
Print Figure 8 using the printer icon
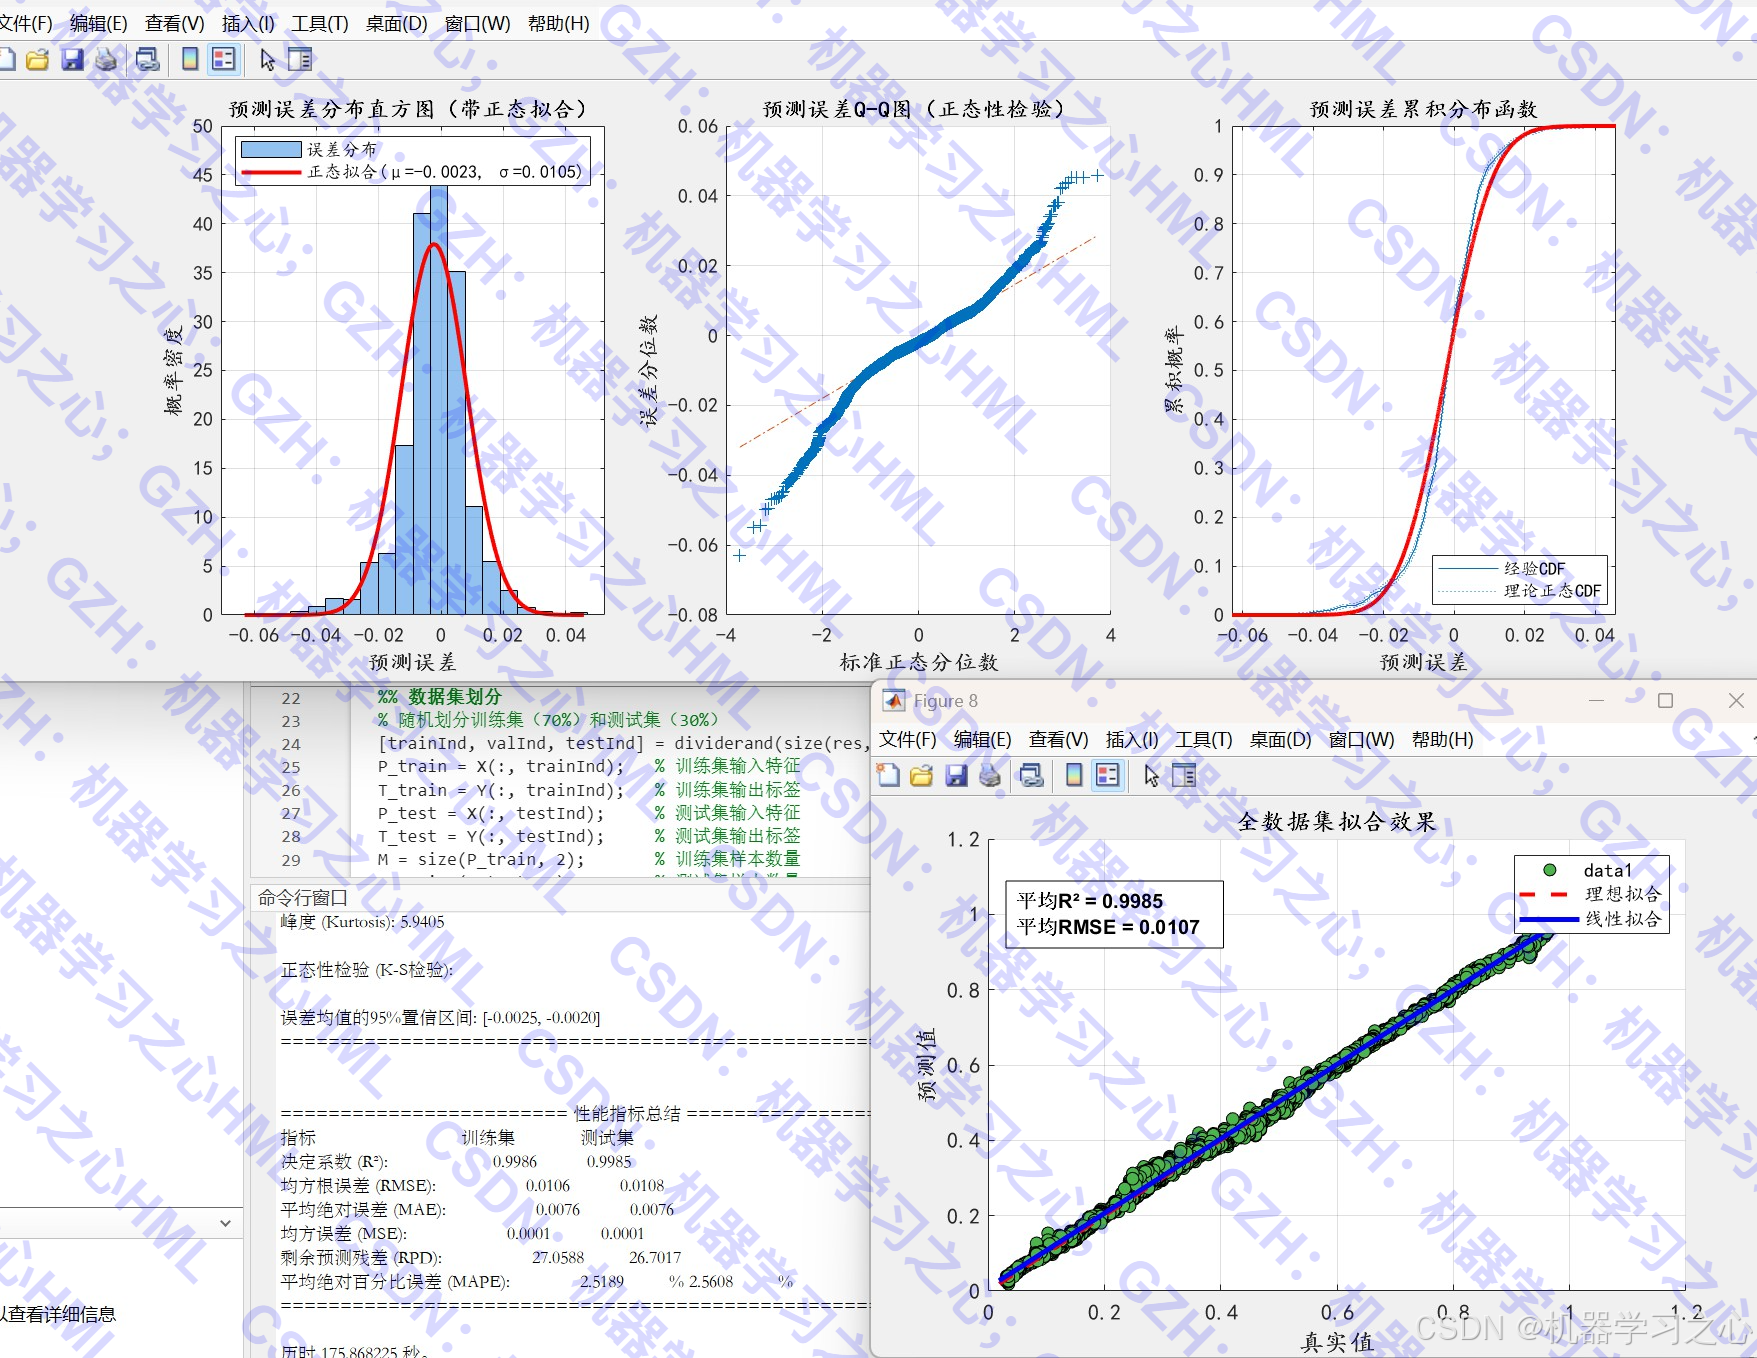point(989,776)
